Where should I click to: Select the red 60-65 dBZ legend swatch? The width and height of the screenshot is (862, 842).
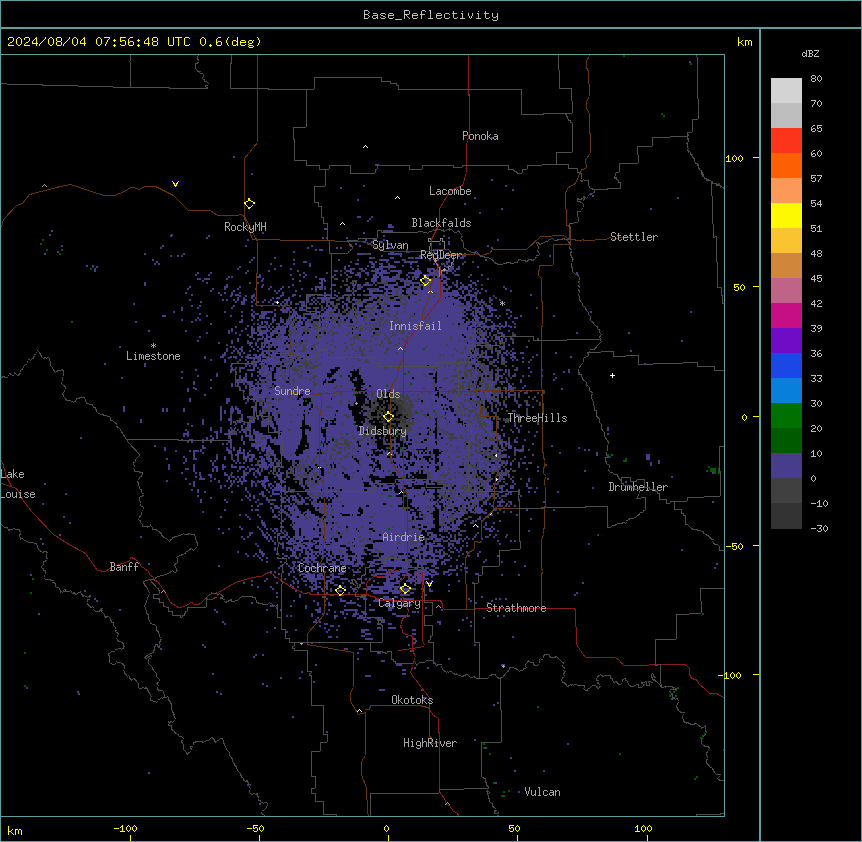(786, 141)
